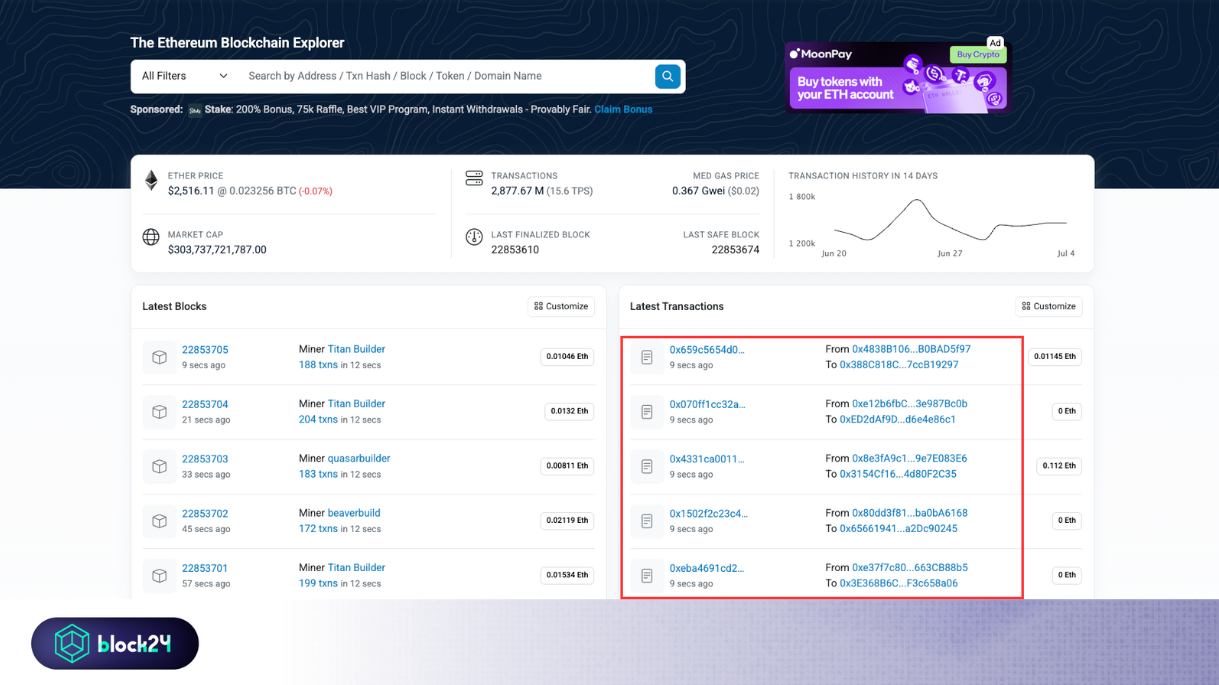This screenshot has width=1219, height=685.
Task: Click document icon for txn 0x070ff1cc32a
Action: click(x=647, y=412)
